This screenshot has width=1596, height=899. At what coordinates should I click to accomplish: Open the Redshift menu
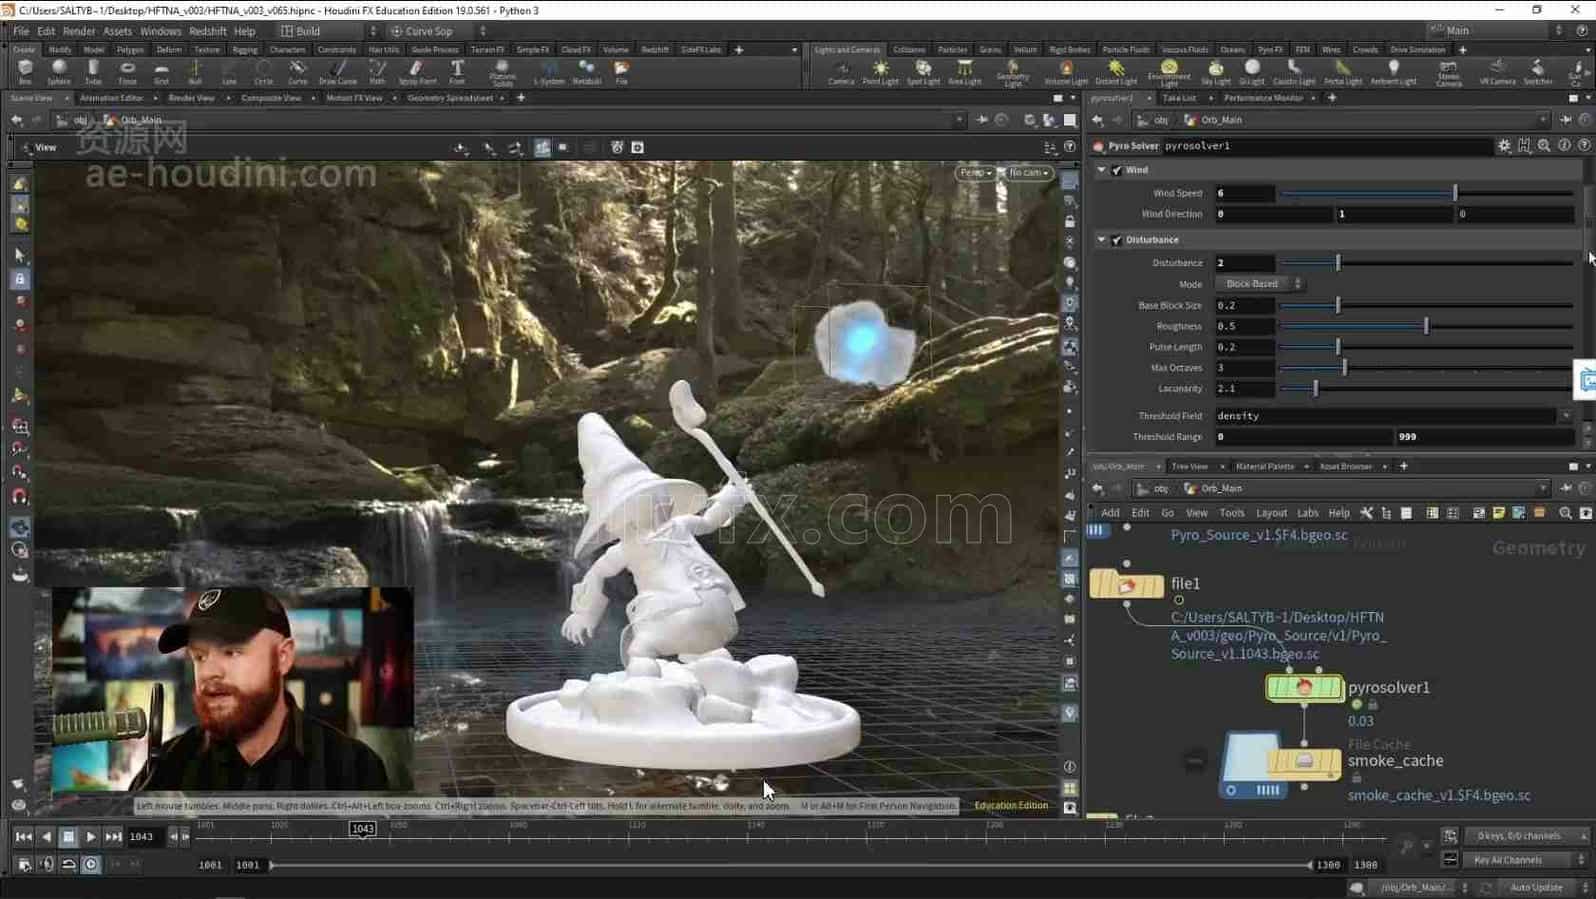[x=208, y=31]
